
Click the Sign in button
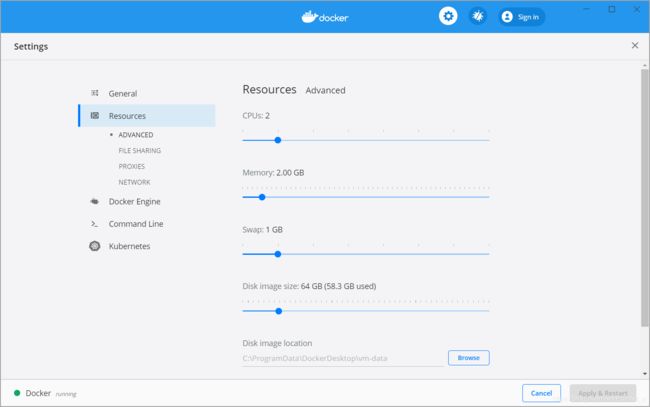coord(521,17)
